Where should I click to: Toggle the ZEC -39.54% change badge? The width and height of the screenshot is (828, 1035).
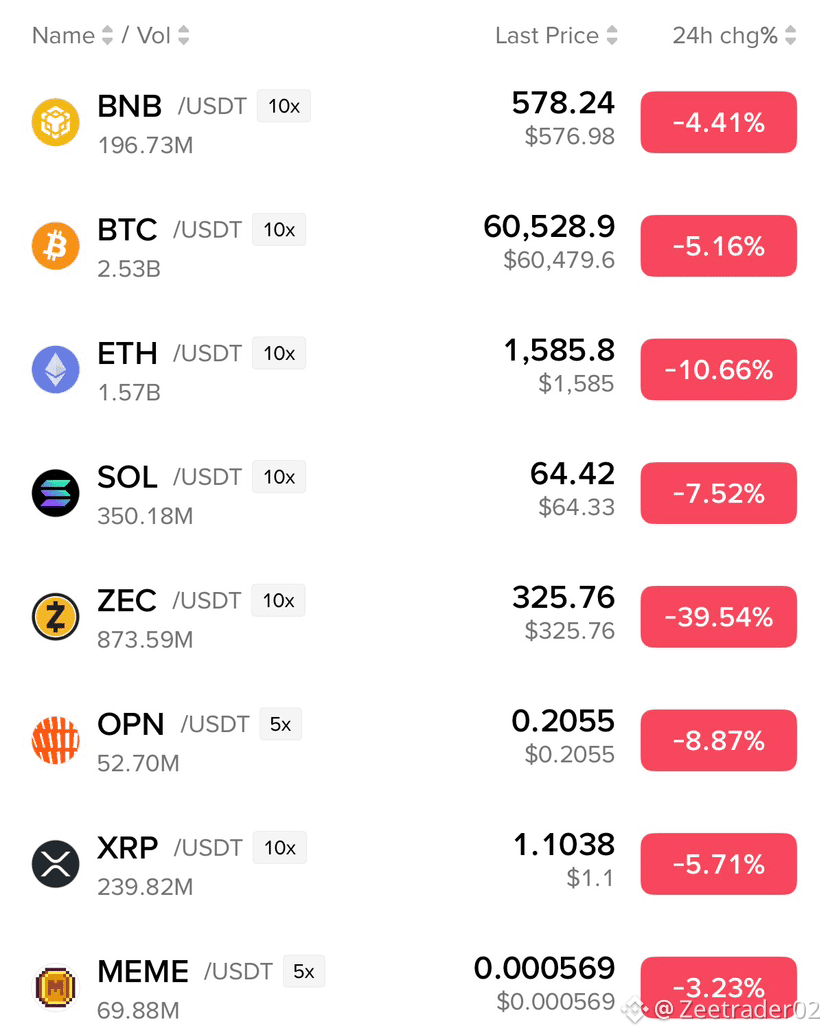point(718,617)
